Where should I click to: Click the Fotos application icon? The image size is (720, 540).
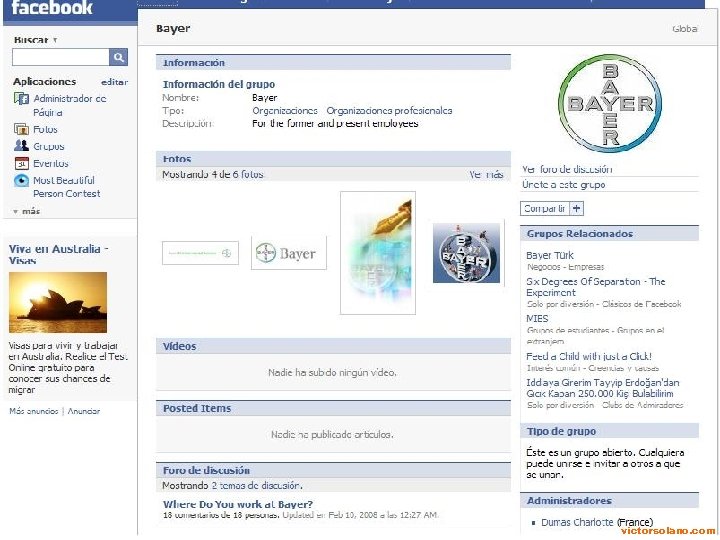pos(21,129)
